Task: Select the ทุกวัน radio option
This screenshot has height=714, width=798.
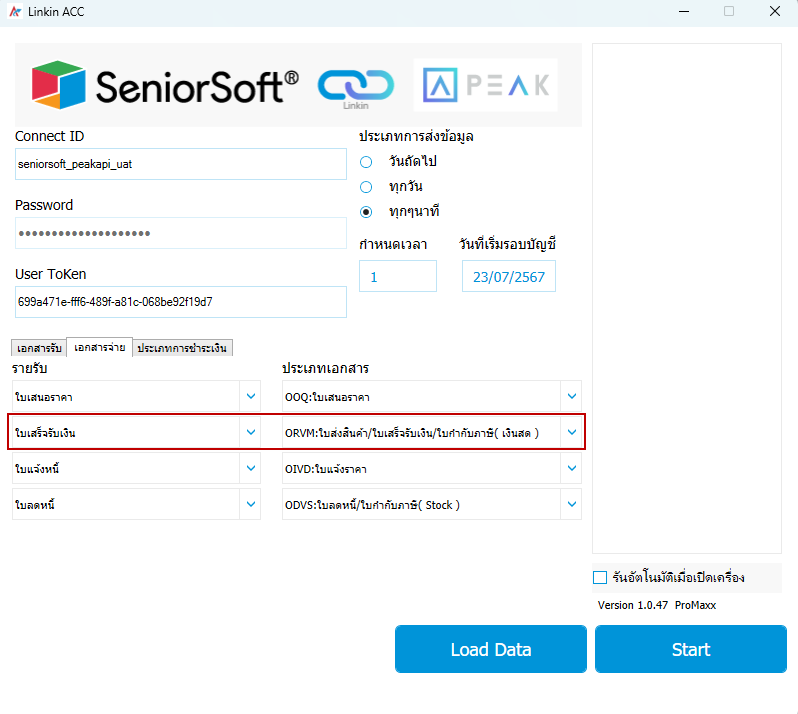Action: click(366, 187)
